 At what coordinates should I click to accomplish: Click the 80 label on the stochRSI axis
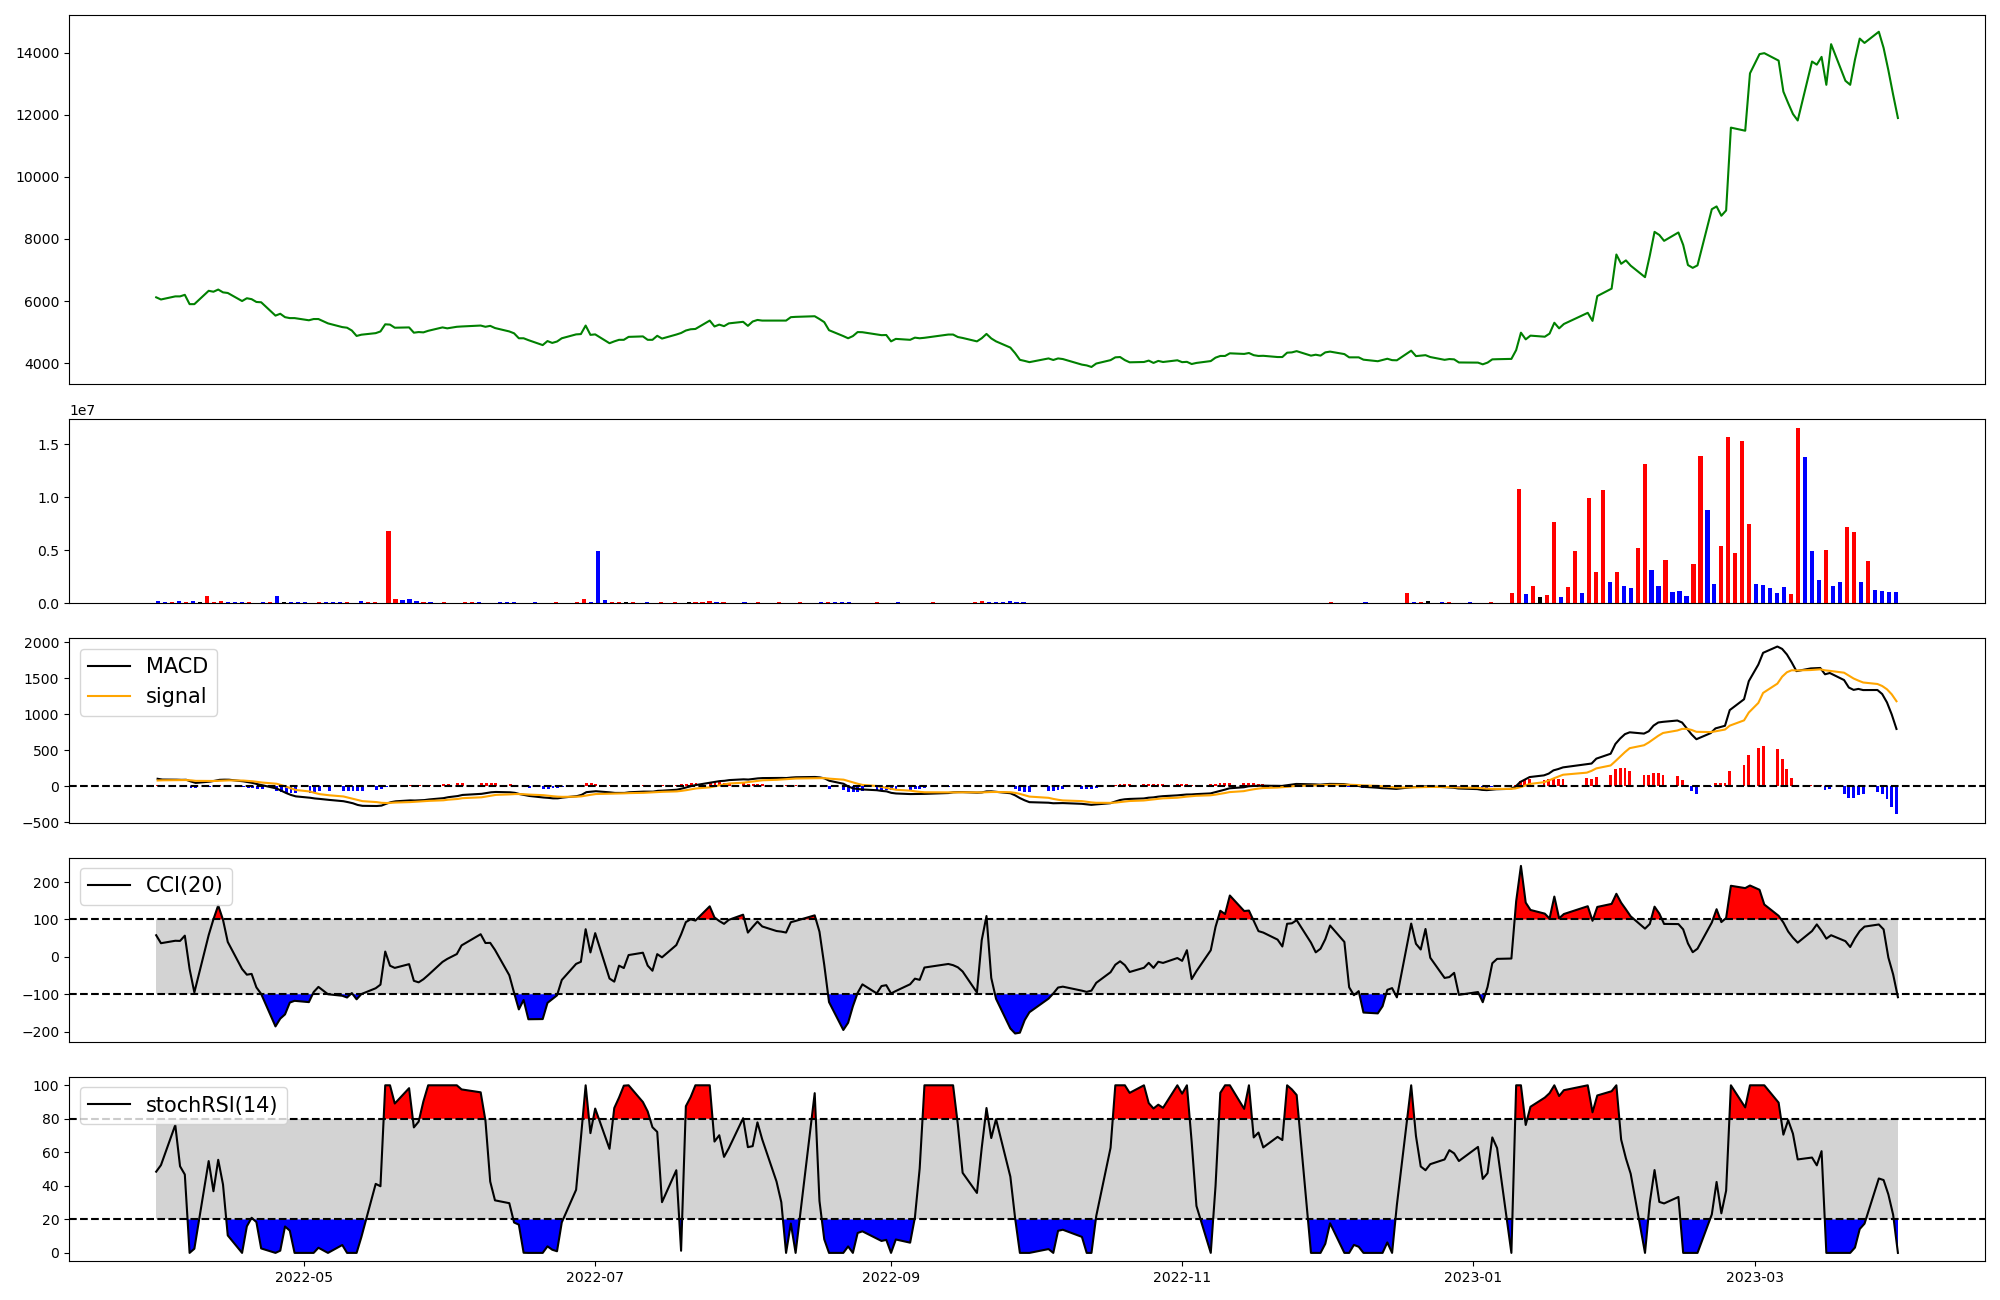(50, 1119)
